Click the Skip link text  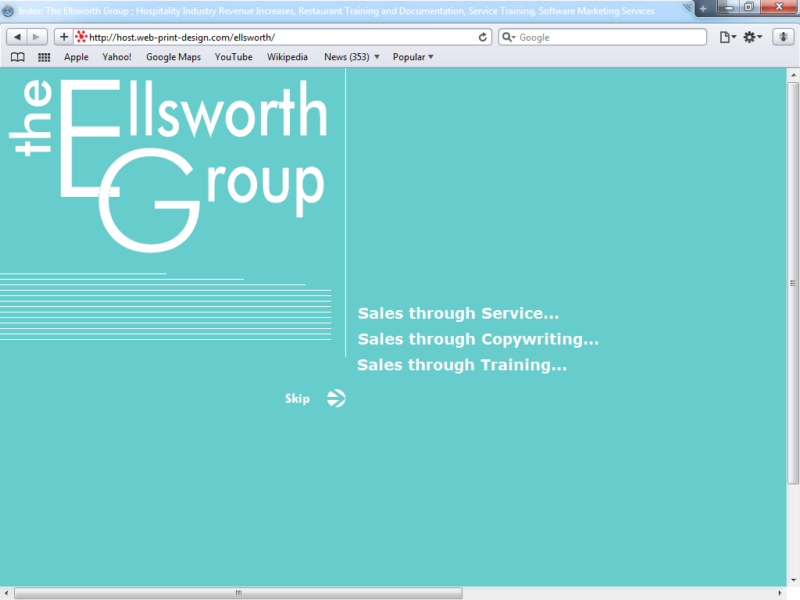[297, 398]
